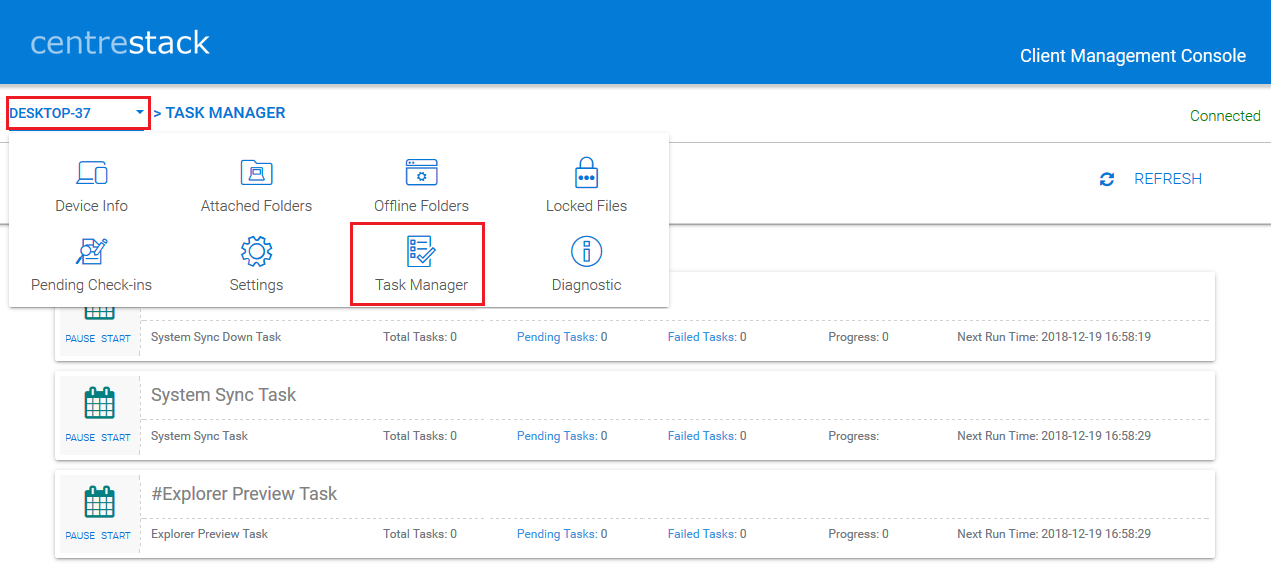The width and height of the screenshot is (1271, 572).
Task: Click the System Sync Task calendar icon
Action: coord(99,404)
